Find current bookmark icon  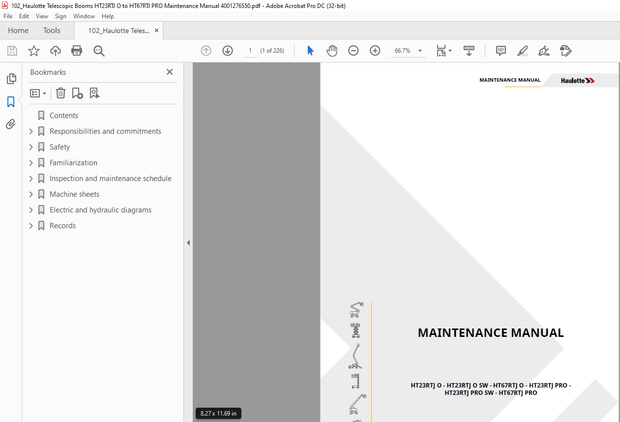pyautogui.click(x=94, y=93)
